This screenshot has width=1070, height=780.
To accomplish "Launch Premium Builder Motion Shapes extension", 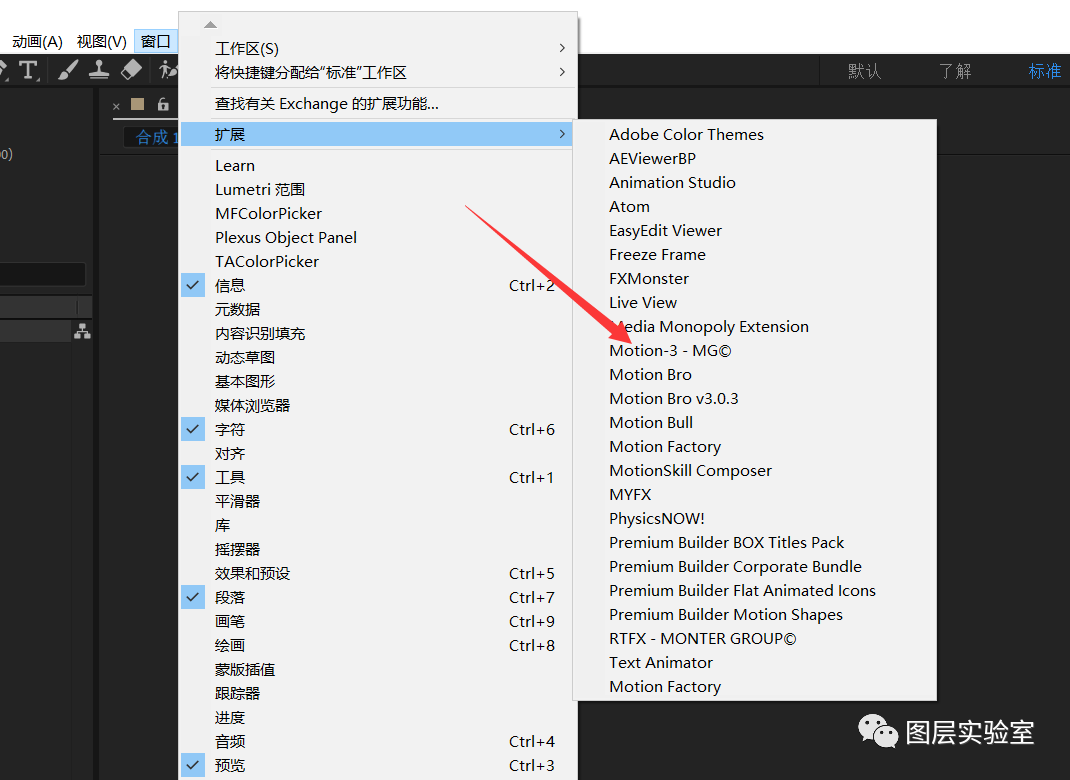I will point(755,614).
